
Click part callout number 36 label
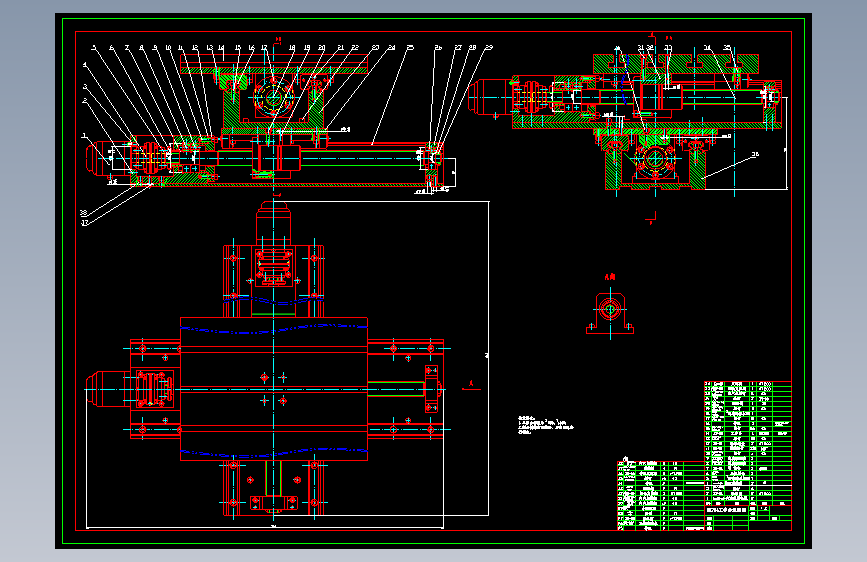coord(755,154)
